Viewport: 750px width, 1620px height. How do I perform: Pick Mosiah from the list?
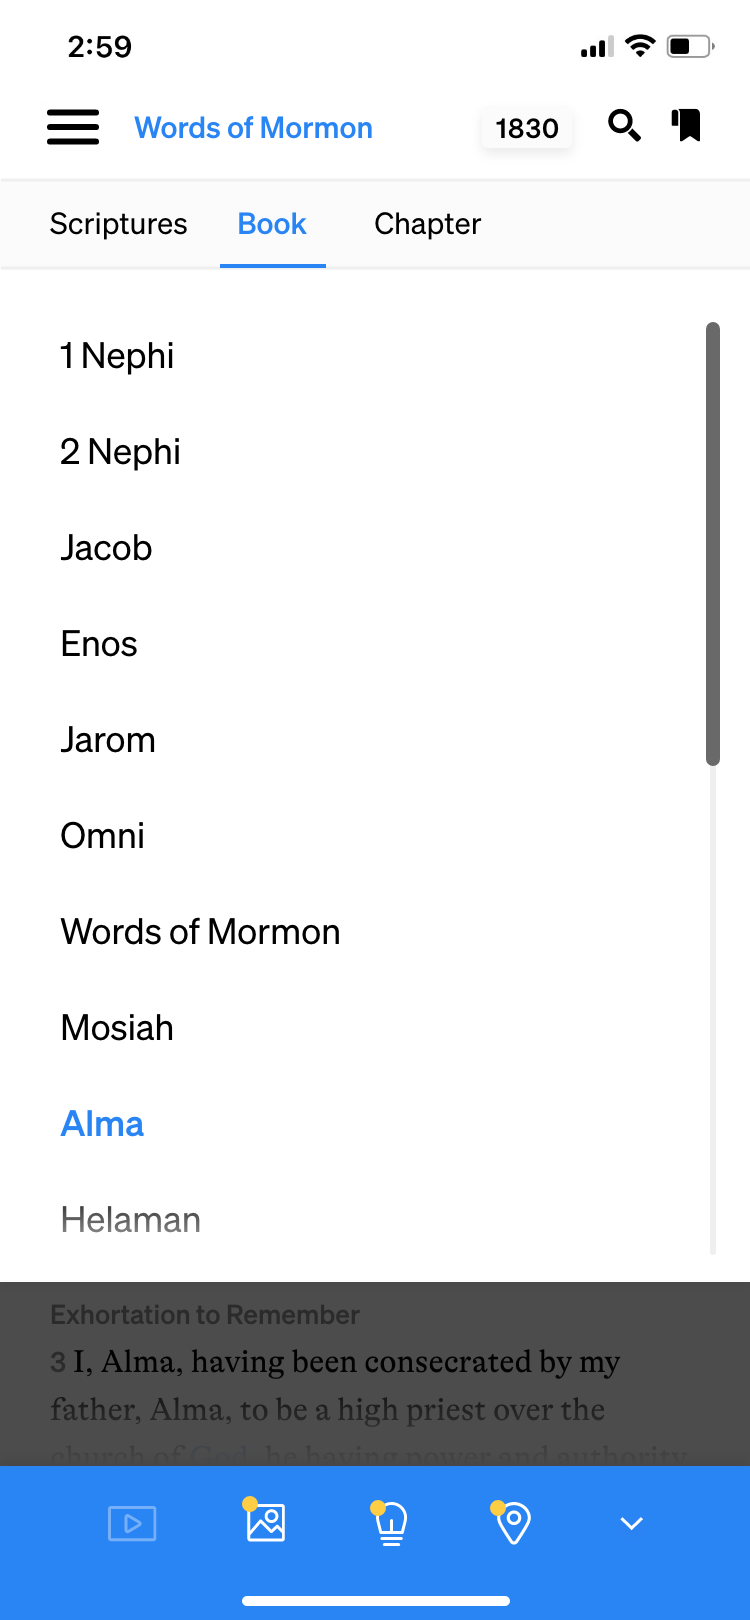click(117, 1028)
